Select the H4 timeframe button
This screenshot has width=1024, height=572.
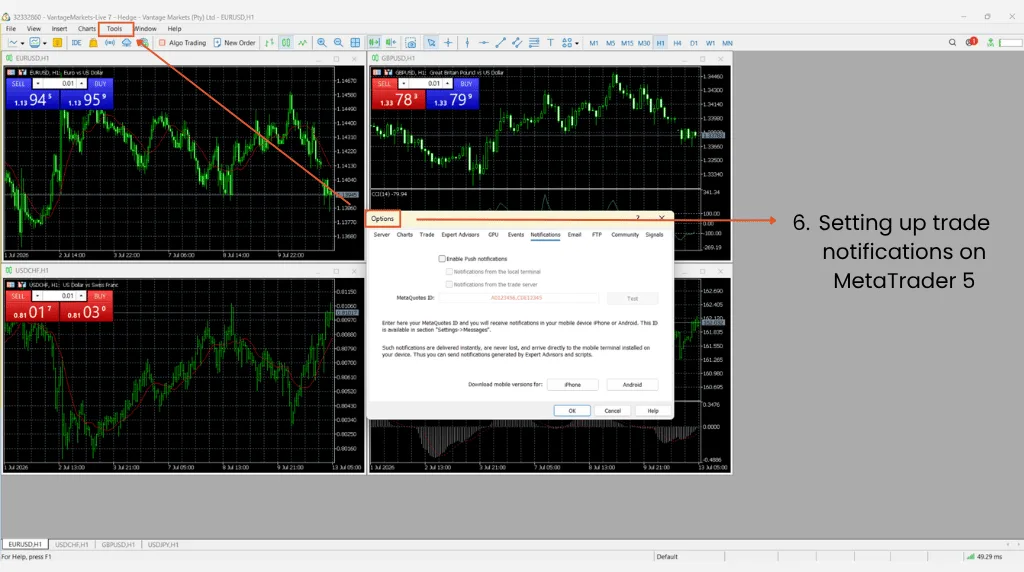click(677, 43)
